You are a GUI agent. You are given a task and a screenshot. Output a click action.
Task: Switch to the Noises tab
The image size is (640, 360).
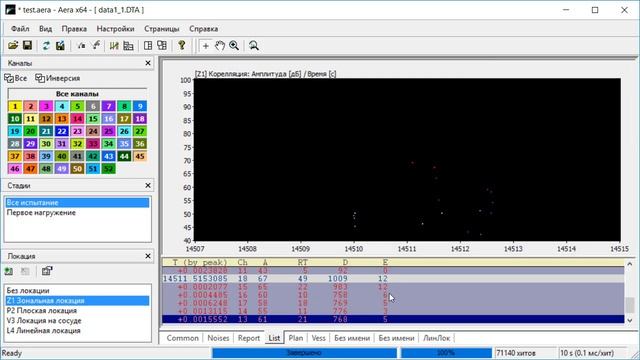coord(218,338)
